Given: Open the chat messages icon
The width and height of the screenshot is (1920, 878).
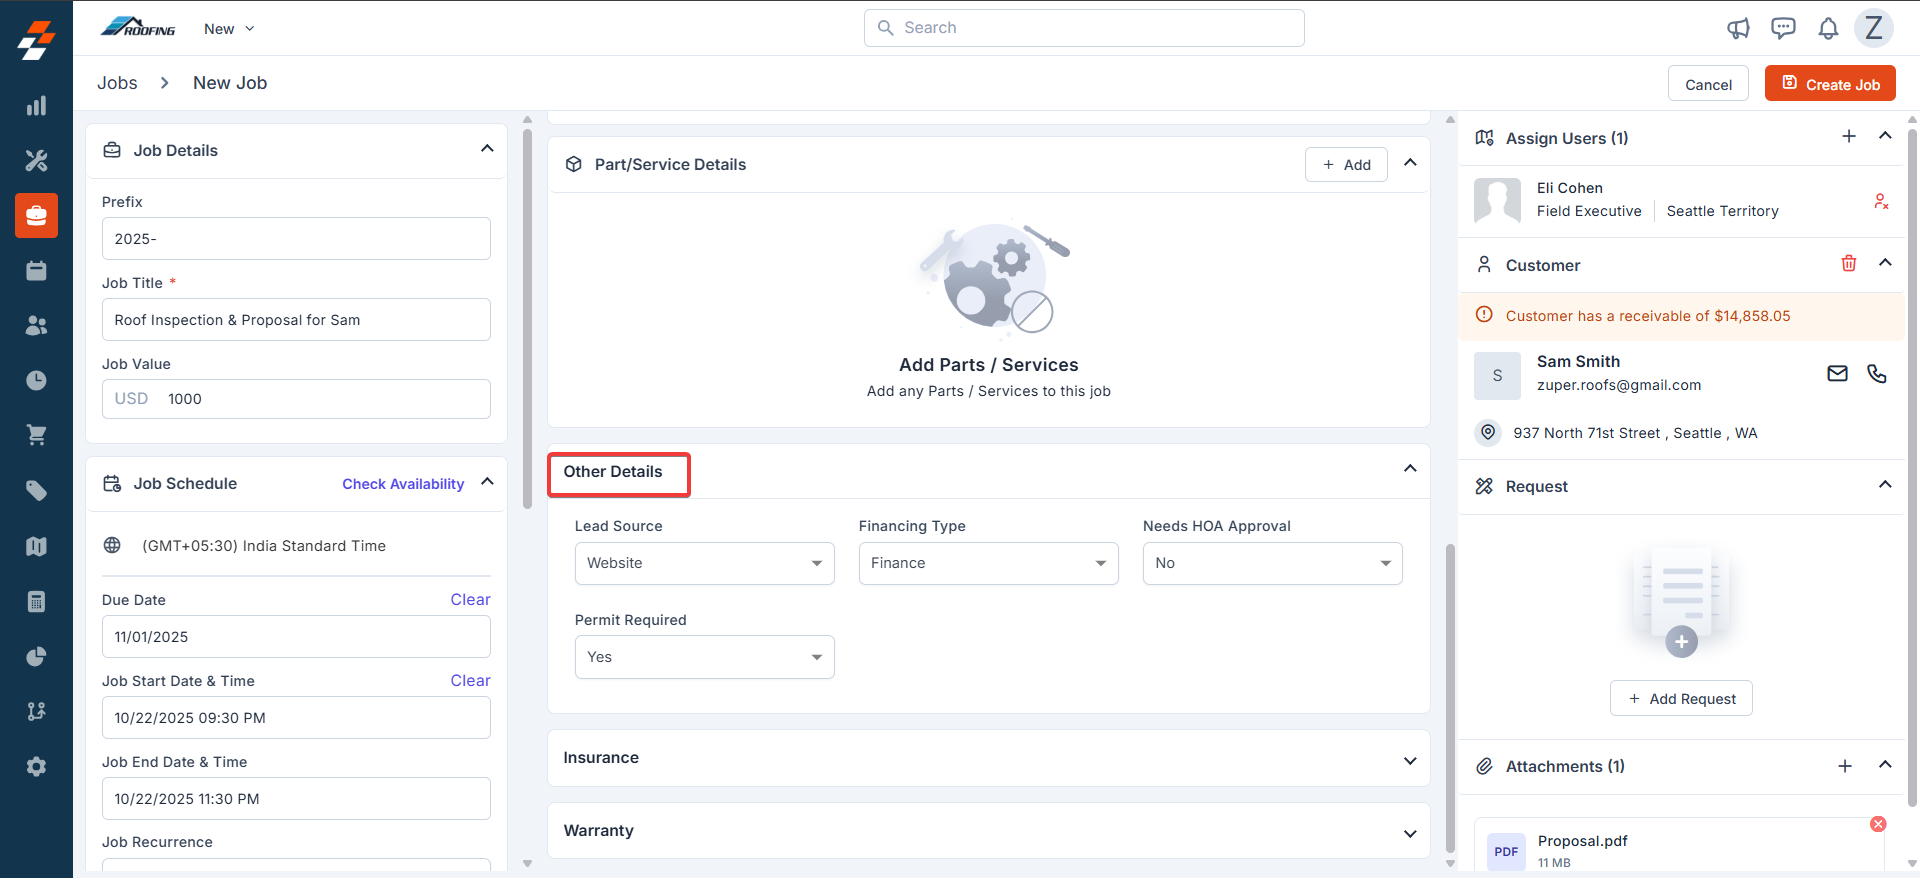Looking at the screenshot, I should (x=1783, y=28).
